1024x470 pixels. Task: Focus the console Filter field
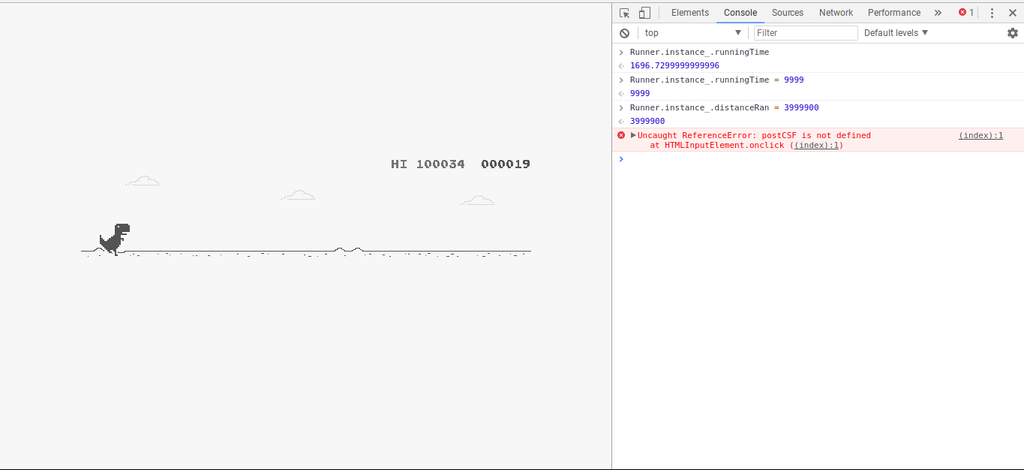(x=806, y=33)
